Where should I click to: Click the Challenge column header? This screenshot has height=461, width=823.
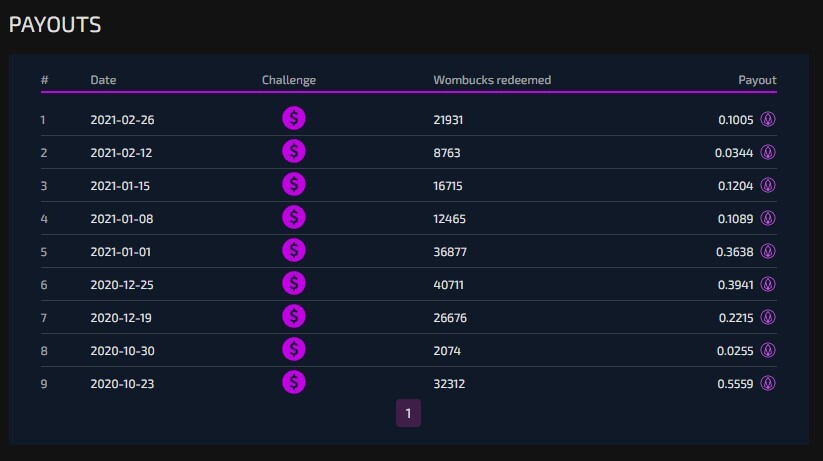289,80
